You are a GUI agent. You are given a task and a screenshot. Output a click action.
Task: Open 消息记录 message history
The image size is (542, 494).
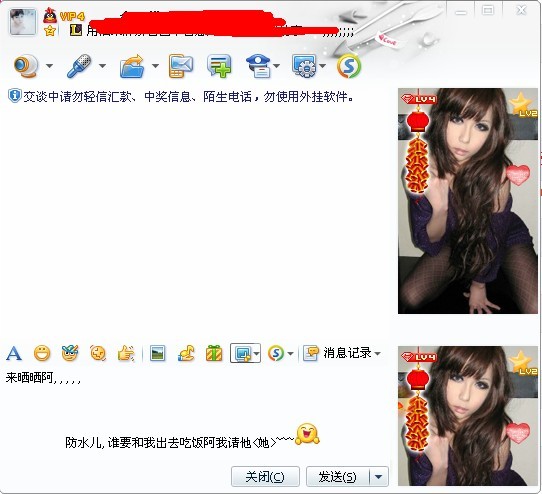[x=342, y=353]
